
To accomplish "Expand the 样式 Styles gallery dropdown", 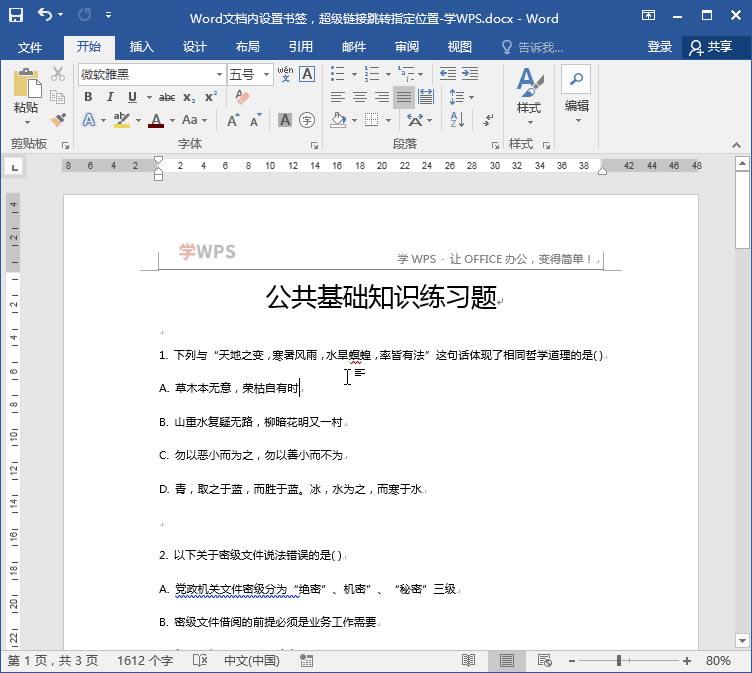I will click(528, 122).
